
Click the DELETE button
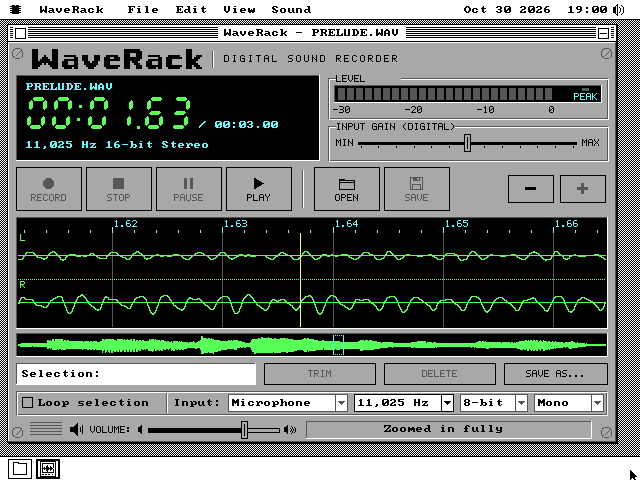(440, 374)
